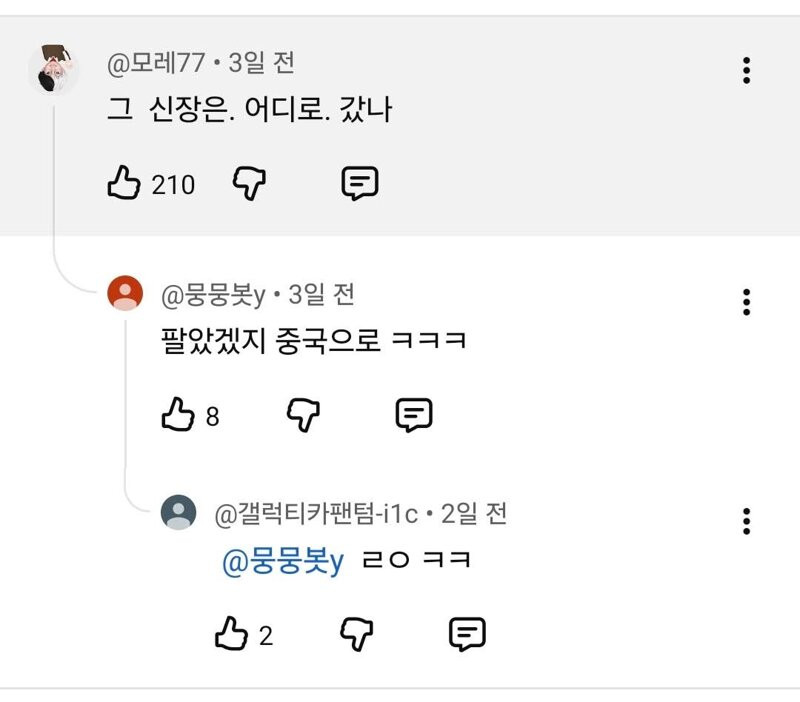Image resolution: width=800 pixels, height=702 pixels.
Task: Reply to @뭉뭉봇y's comment
Action: coord(413,414)
